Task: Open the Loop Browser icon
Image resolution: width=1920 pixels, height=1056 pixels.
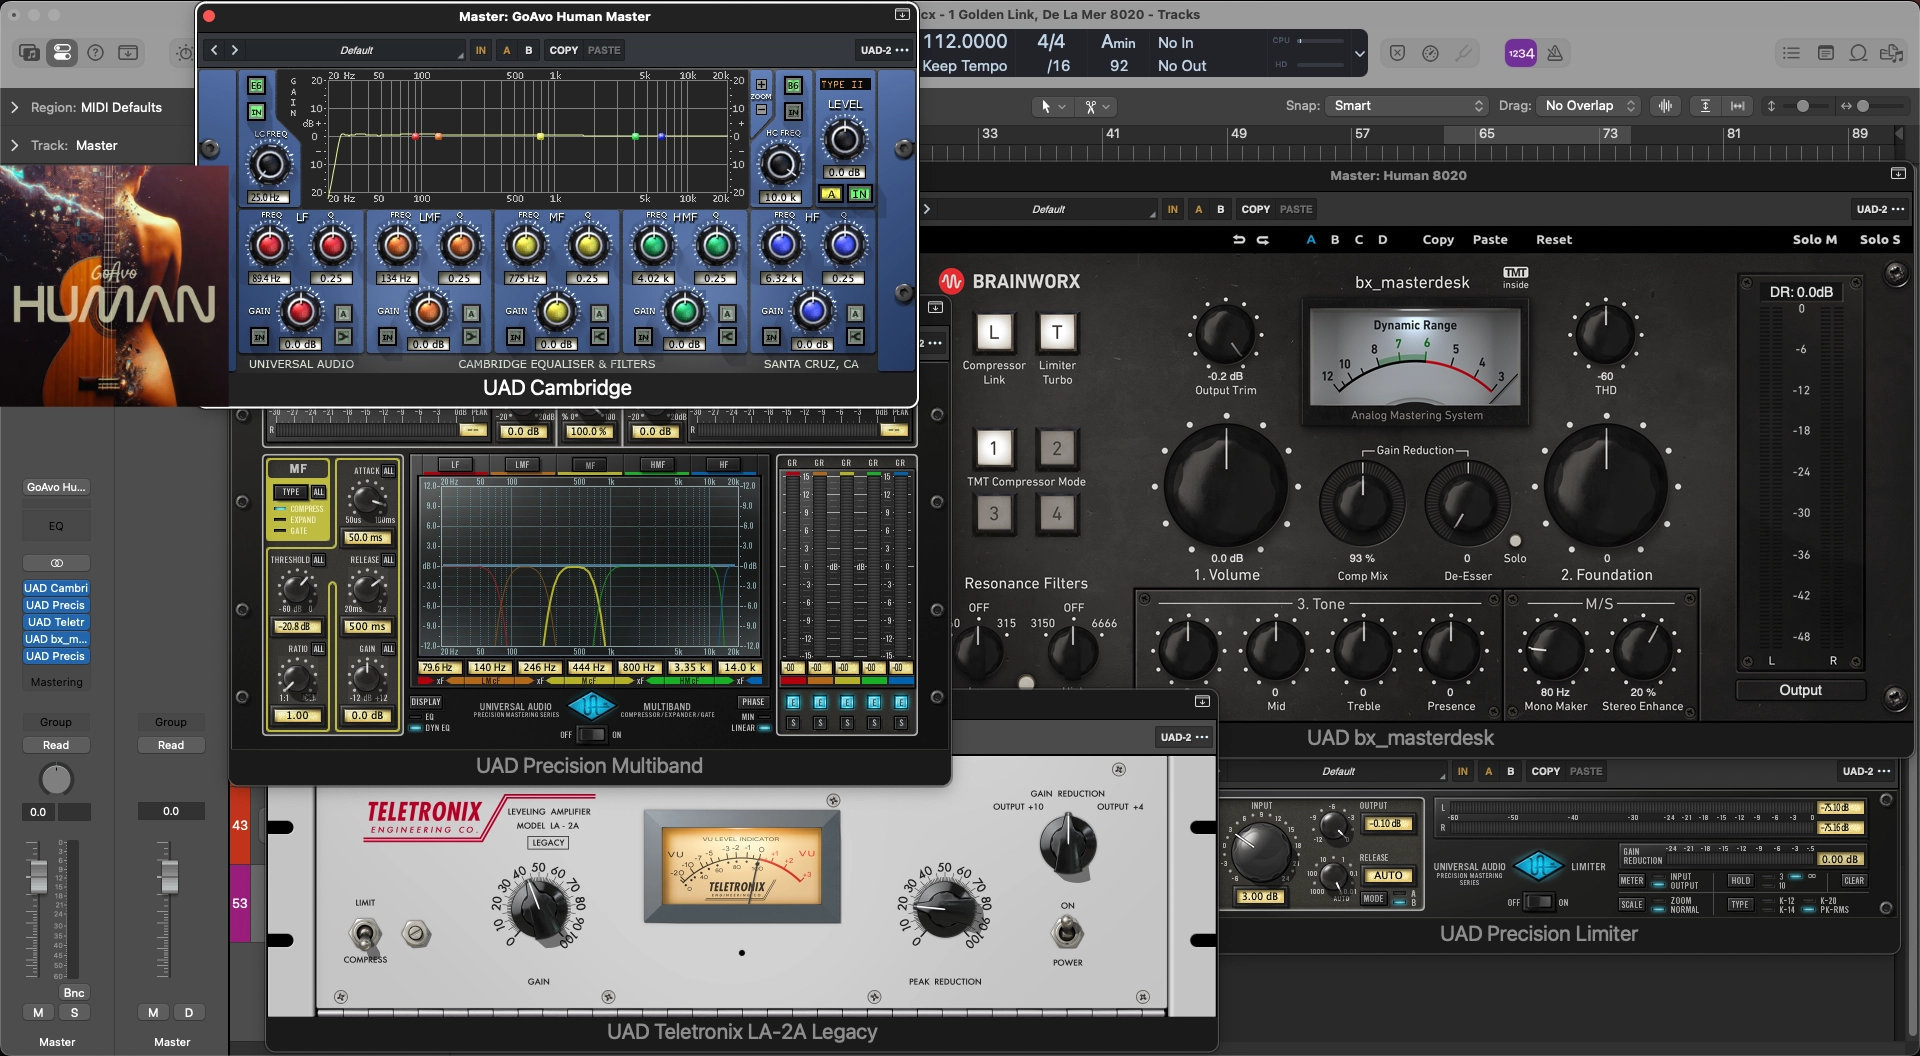Action: point(1858,53)
